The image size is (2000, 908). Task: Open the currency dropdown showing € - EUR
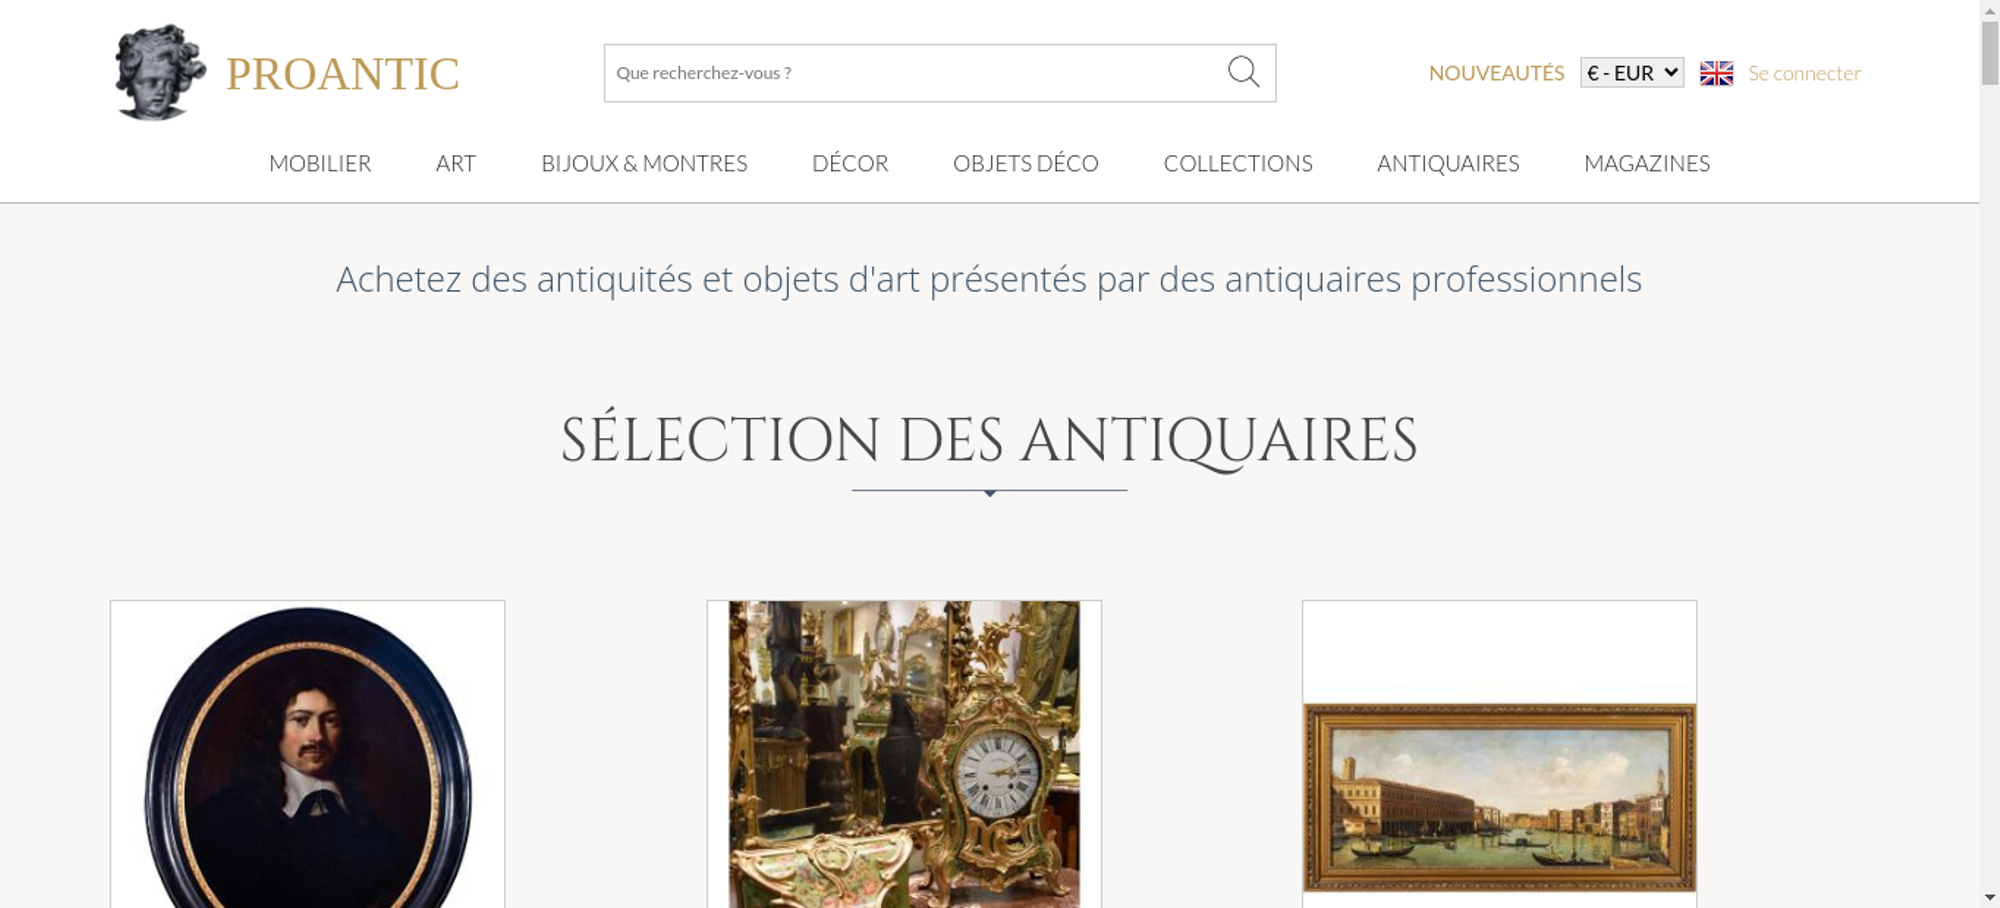(x=1631, y=73)
